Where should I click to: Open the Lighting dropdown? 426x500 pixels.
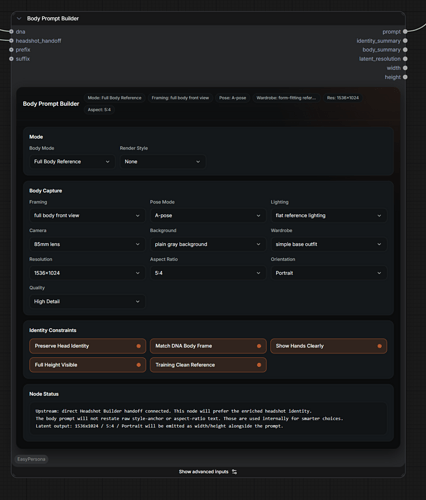point(329,216)
